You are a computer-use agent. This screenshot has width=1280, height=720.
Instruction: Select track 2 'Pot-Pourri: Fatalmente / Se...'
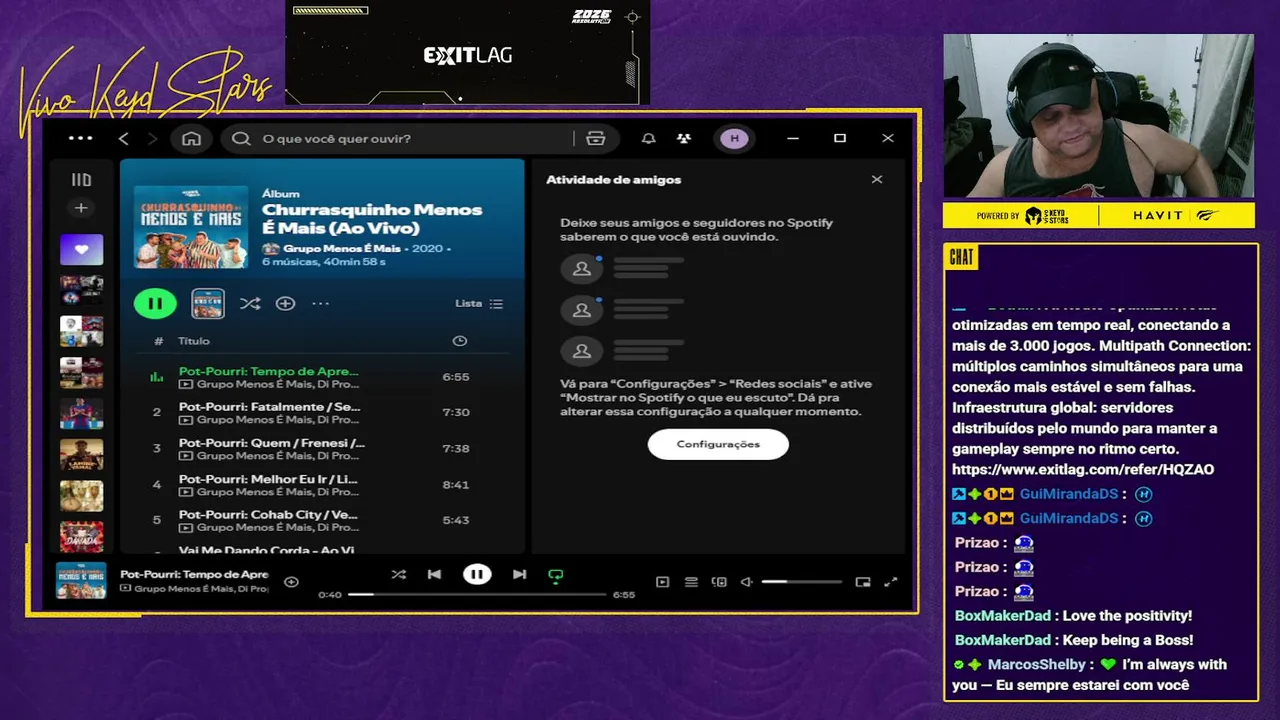[x=322, y=412]
